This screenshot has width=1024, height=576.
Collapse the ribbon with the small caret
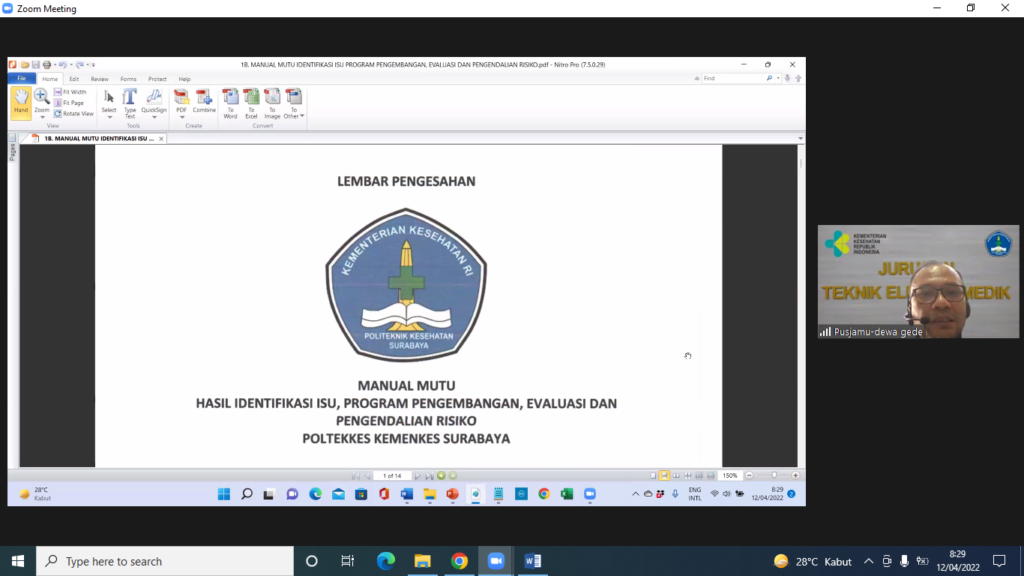point(697,78)
